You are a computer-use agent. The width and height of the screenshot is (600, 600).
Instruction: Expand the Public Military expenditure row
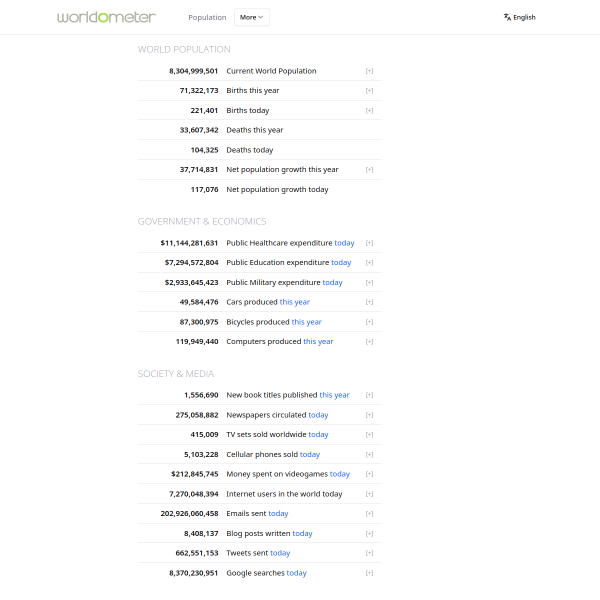[x=369, y=282]
